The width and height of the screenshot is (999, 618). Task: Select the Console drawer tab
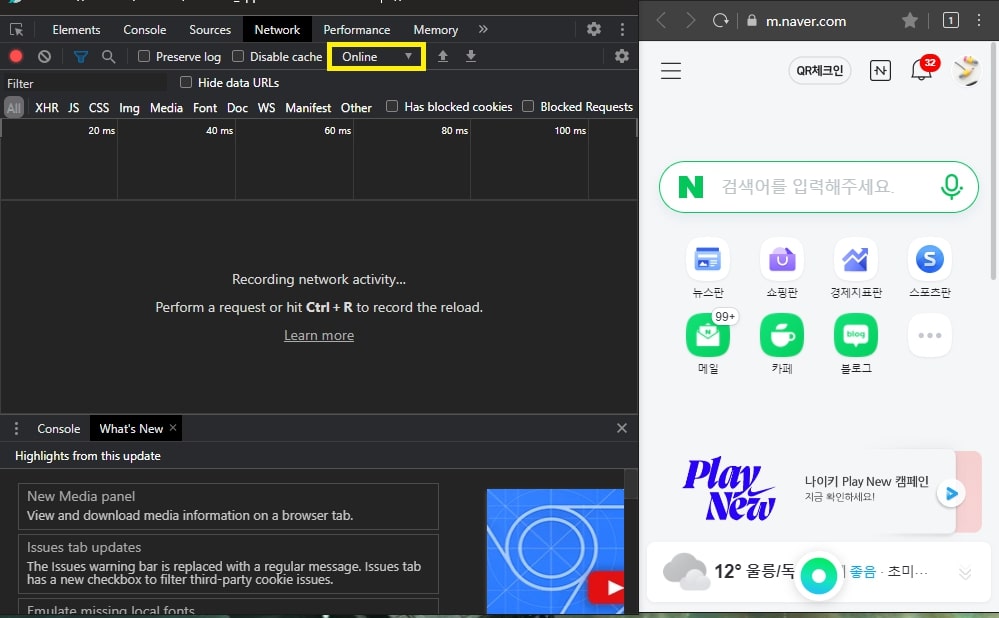pyautogui.click(x=58, y=428)
